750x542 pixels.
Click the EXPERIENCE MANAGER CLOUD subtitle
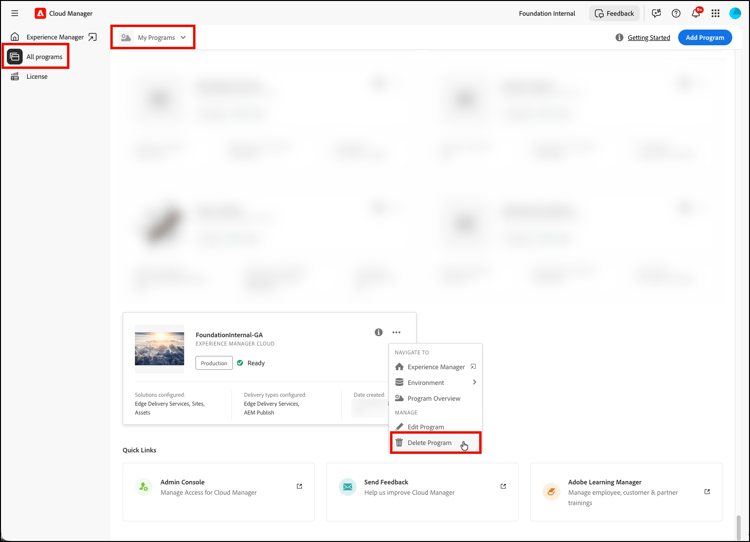(235, 344)
